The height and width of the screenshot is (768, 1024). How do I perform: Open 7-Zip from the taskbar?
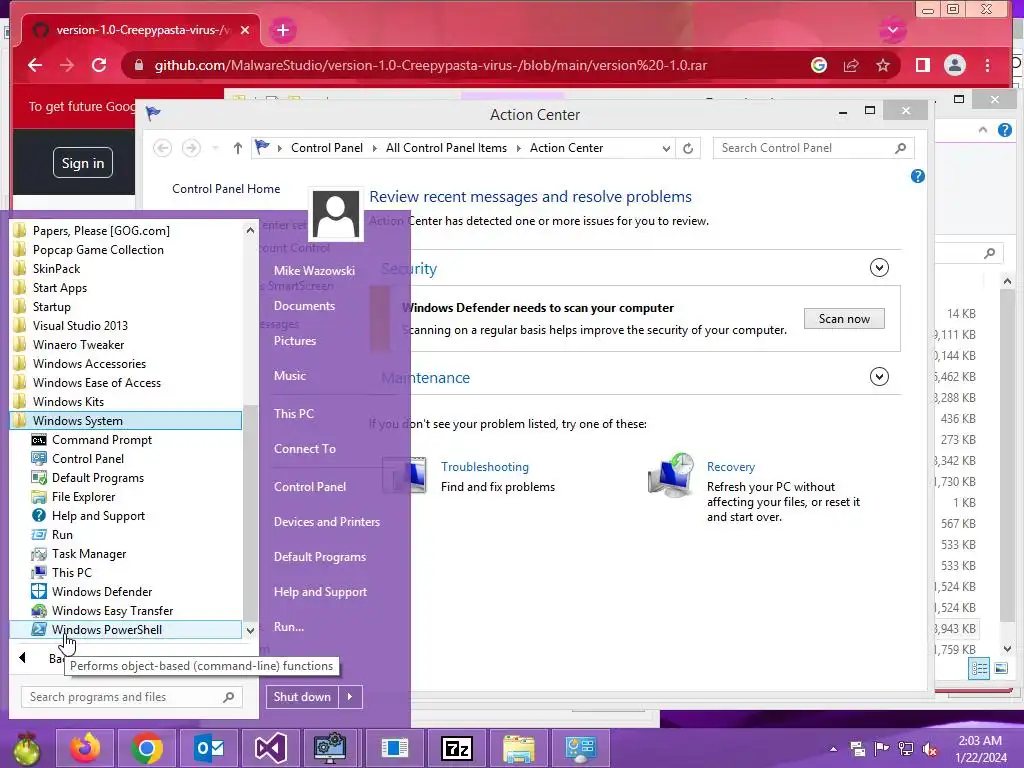457,748
